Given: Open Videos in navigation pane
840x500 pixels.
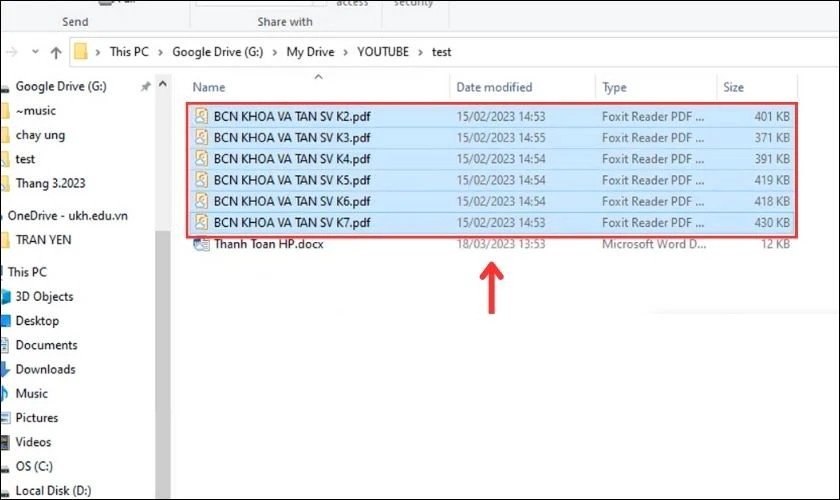Looking at the screenshot, I should tap(33, 442).
